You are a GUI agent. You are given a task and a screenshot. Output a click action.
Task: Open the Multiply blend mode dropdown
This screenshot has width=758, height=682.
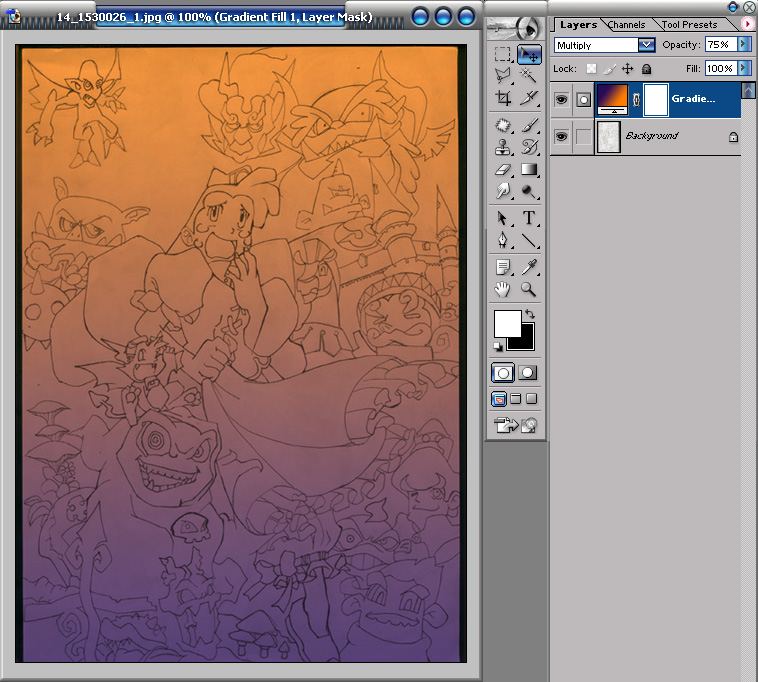646,45
